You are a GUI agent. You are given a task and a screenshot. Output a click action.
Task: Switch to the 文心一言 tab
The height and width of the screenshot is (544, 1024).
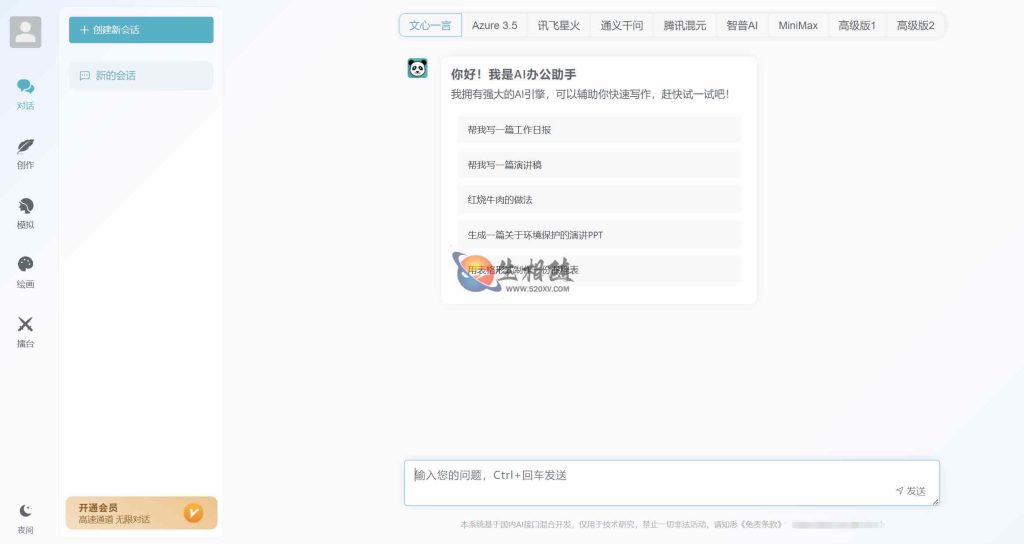click(430, 25)
